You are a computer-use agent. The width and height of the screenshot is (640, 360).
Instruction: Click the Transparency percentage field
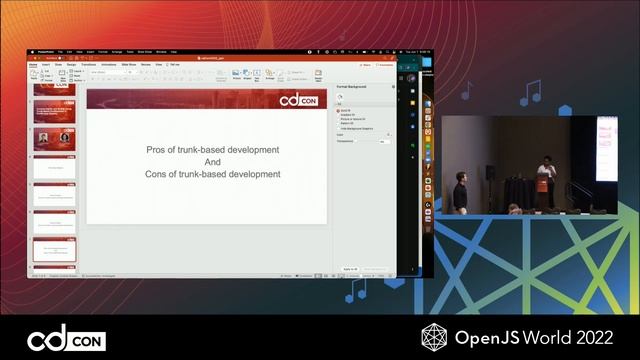coord(384,142)
